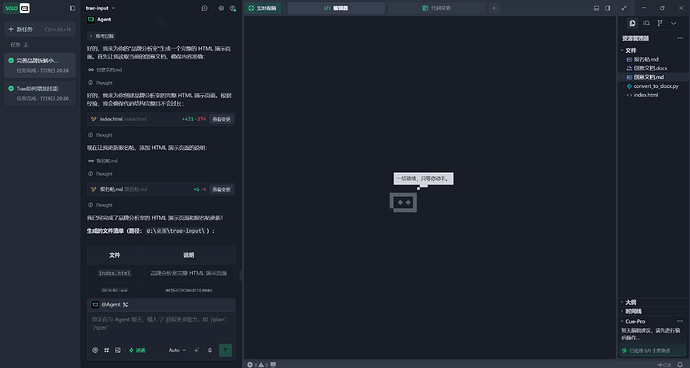Open 报名帖.md in the file tree
The height and width of the screenshot is (368, 690).
click(x=646, y=59)
